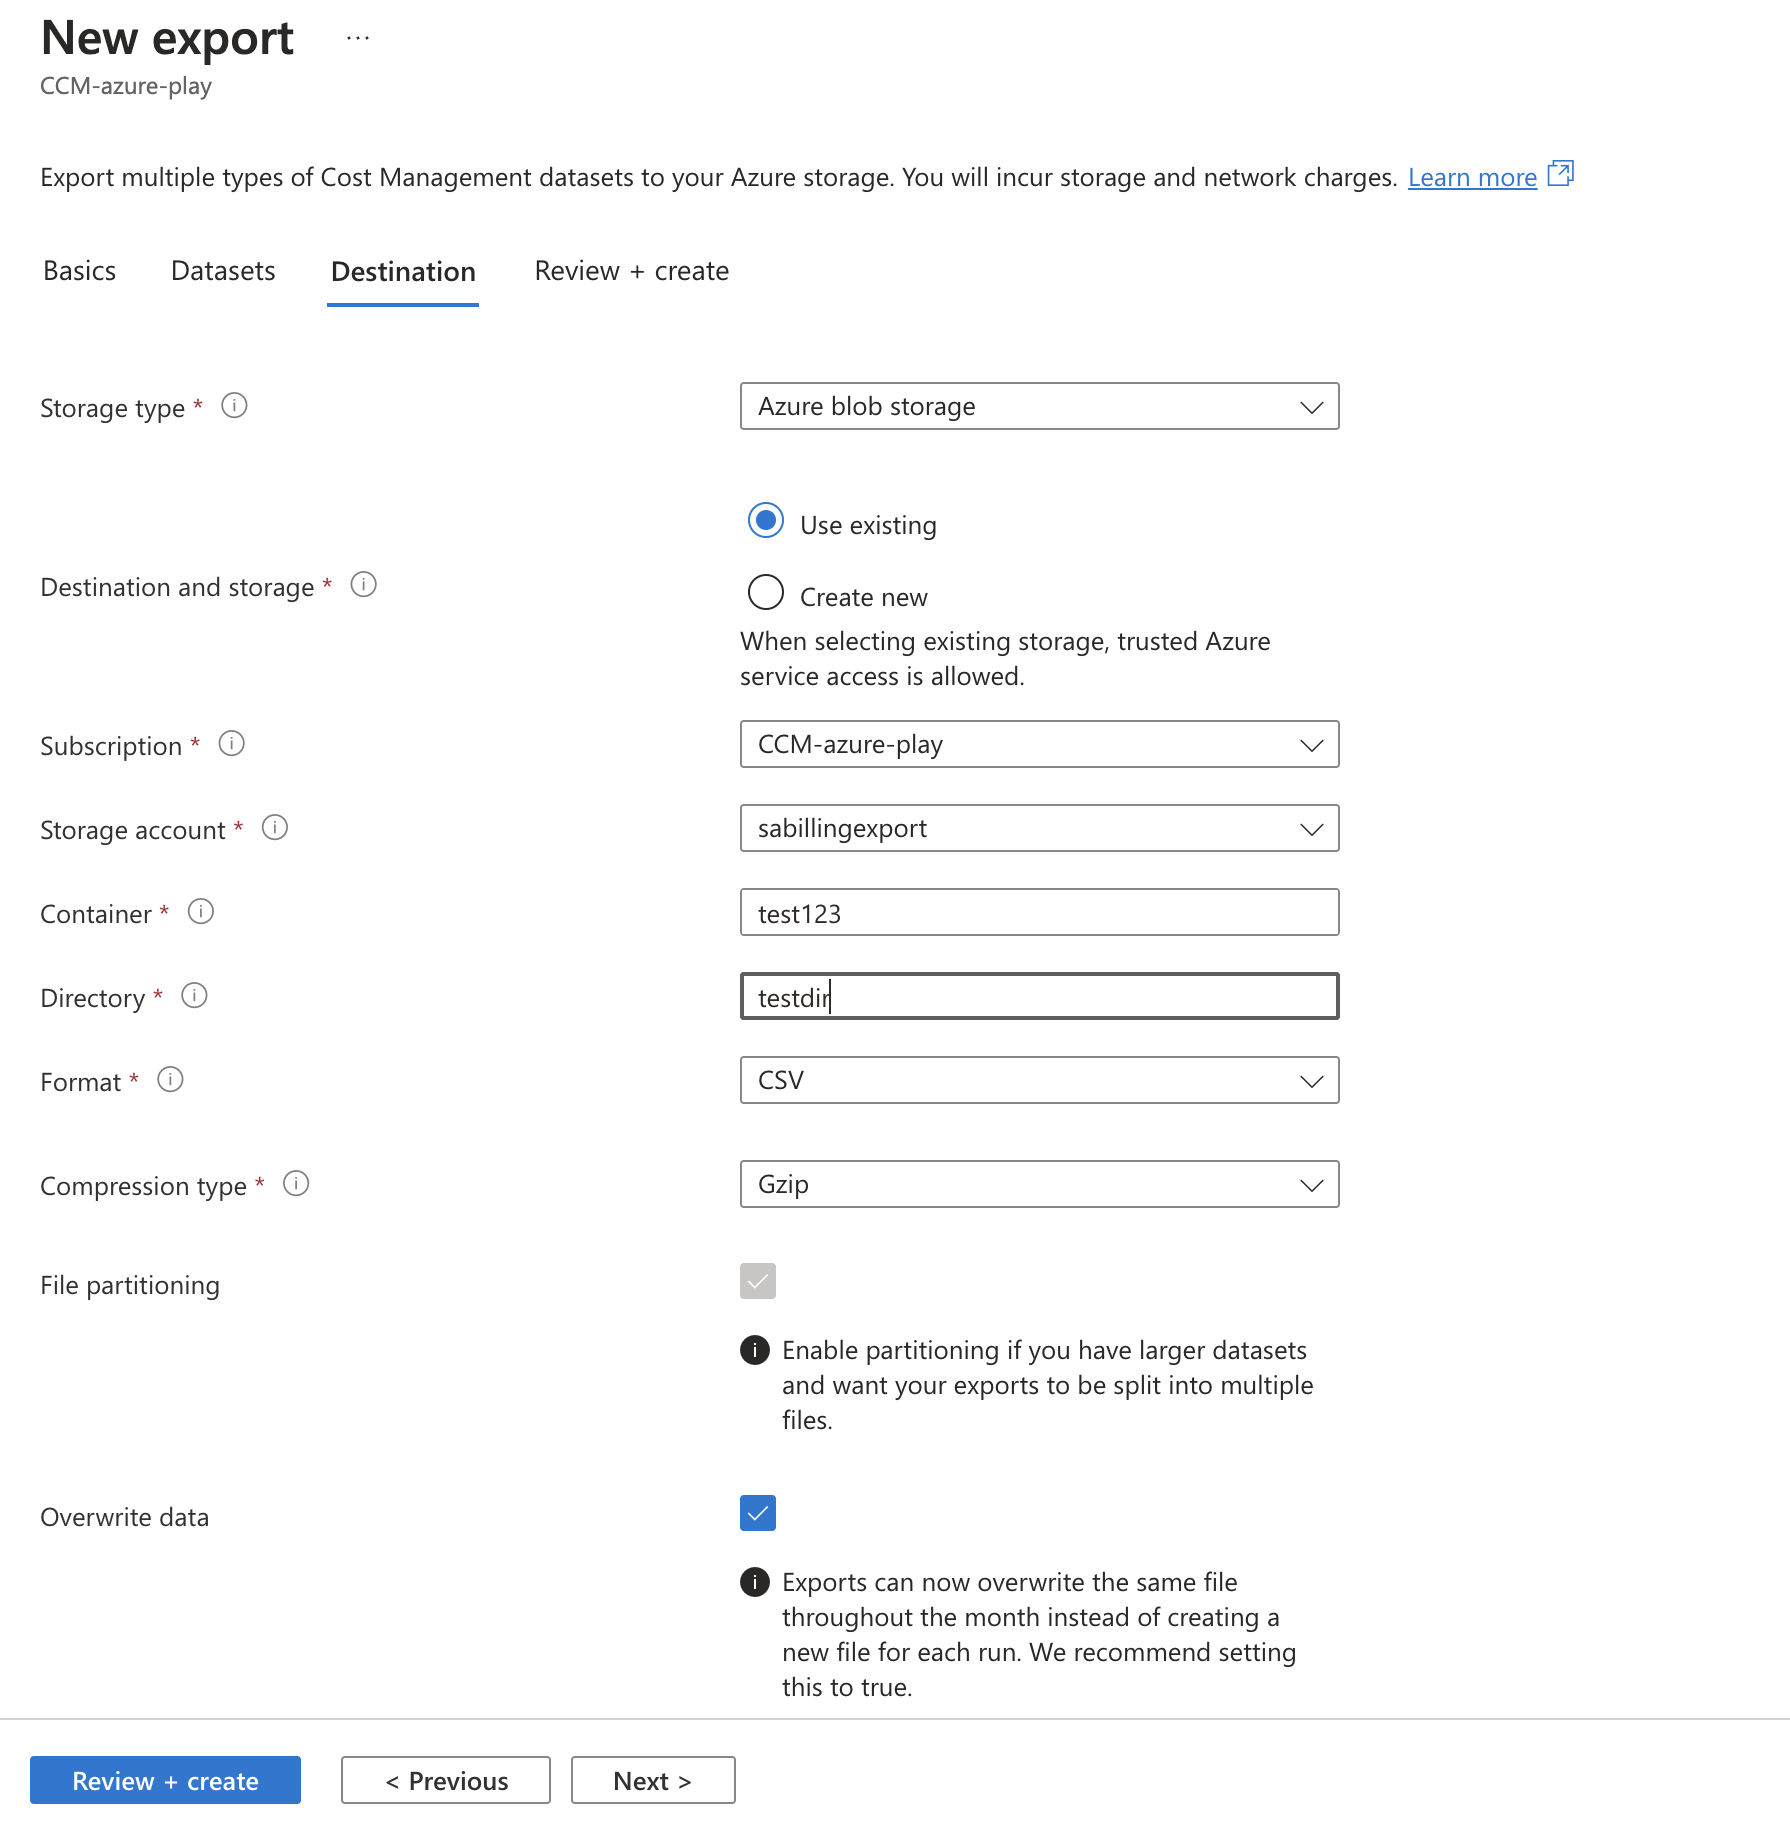Image resolution: width=1790 pixels, height=1832 pixels.
Task: Click the Storage account info icon
Action: (x=274, y=828)
